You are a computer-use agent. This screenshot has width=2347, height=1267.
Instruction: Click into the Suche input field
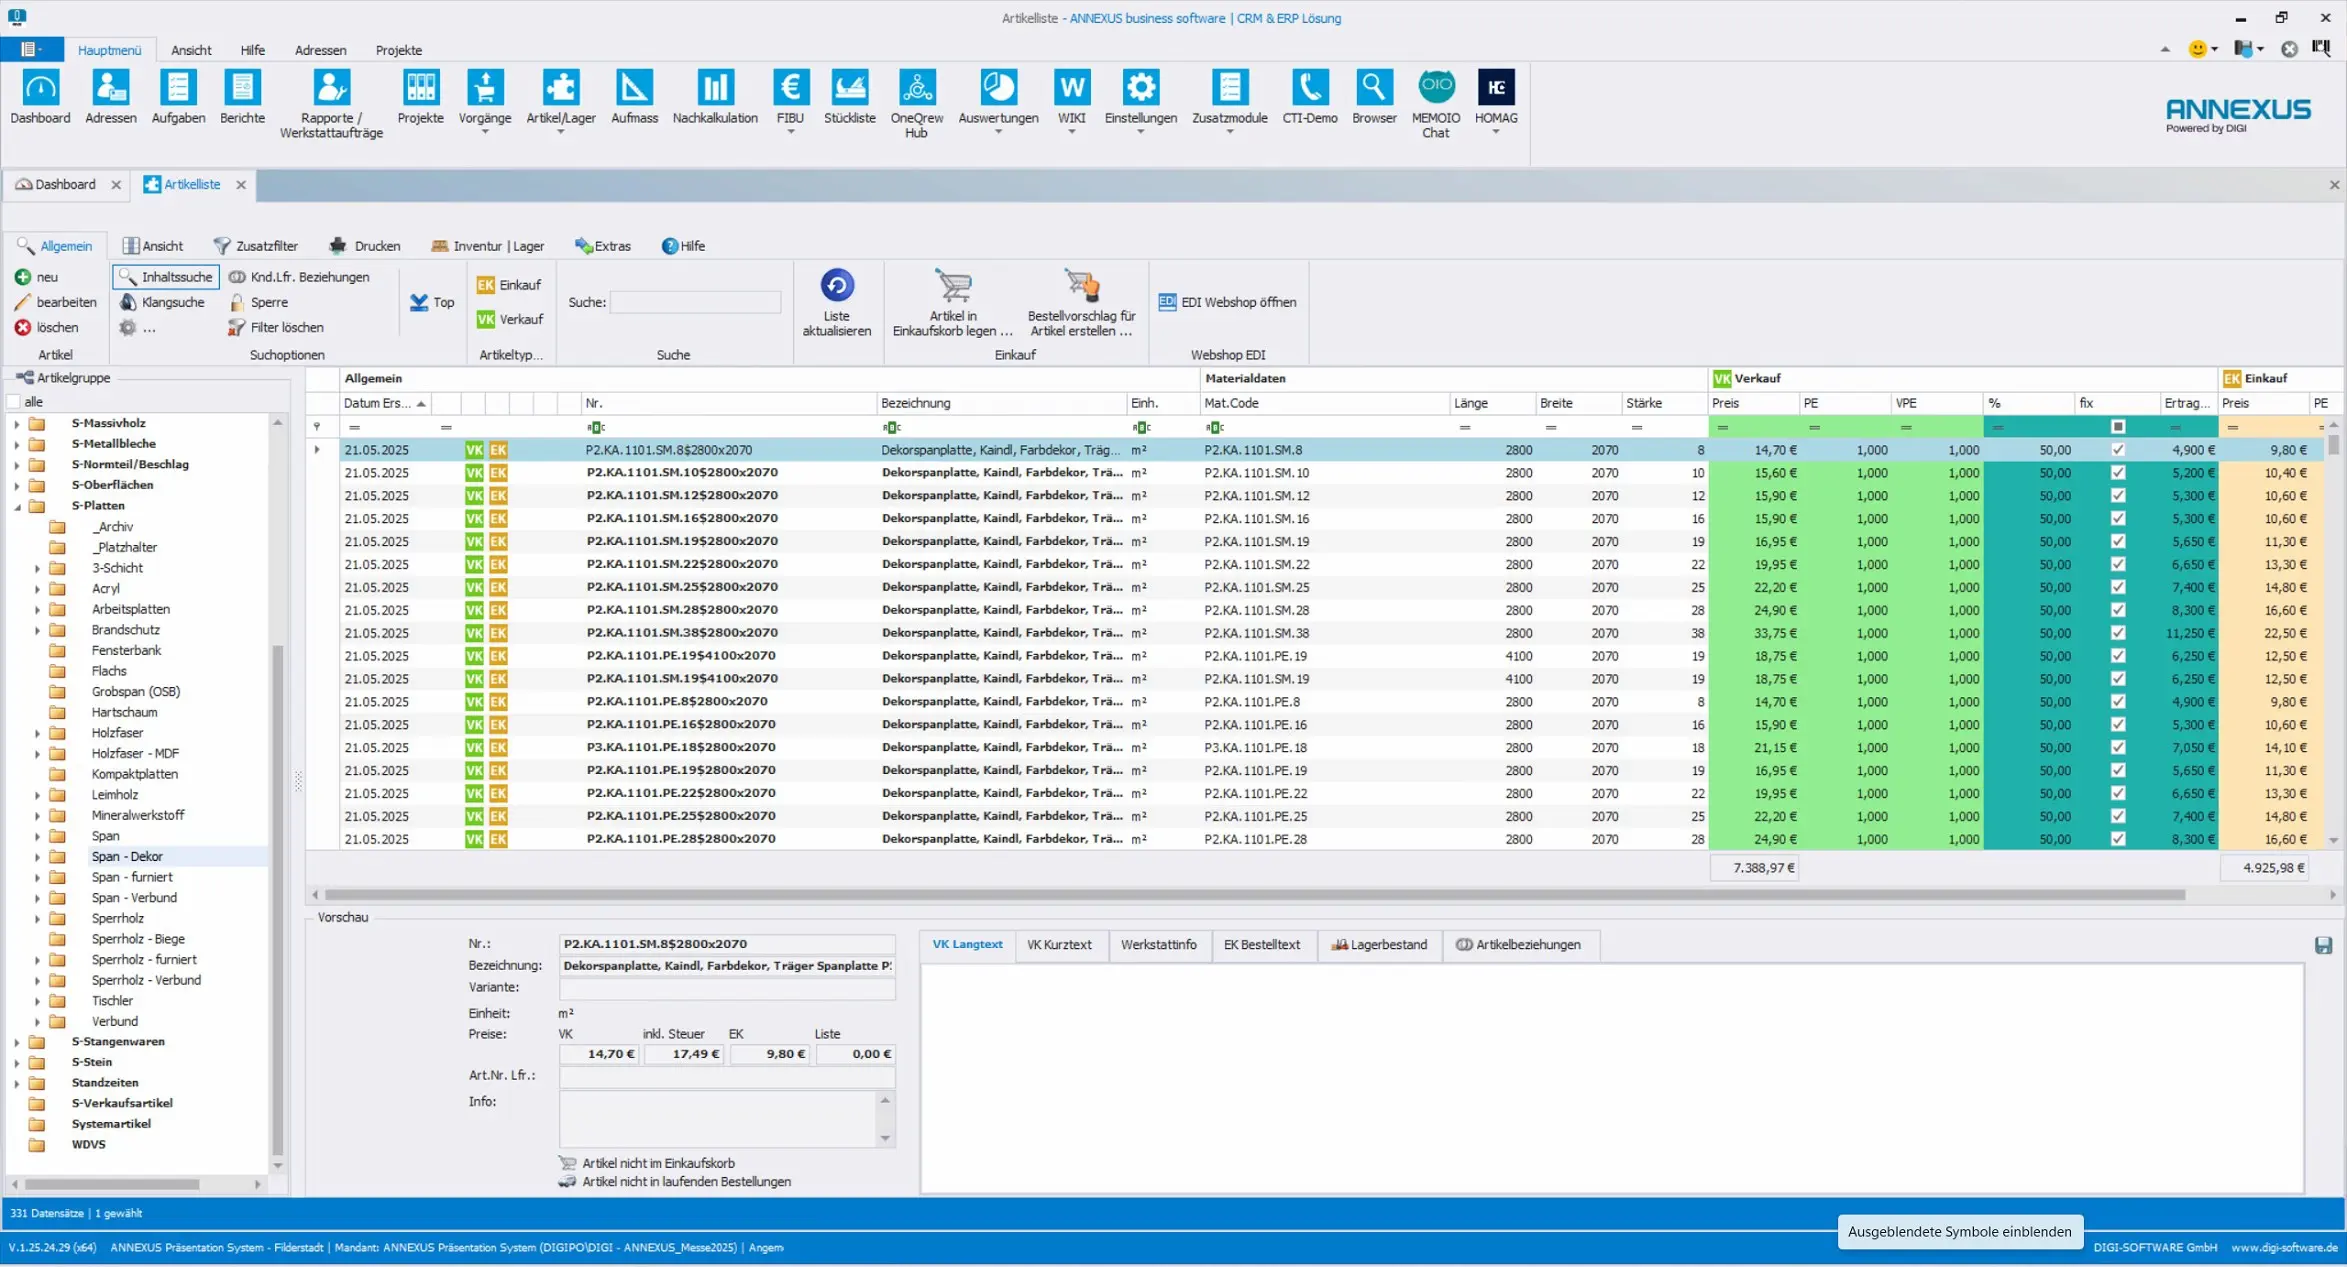(x=695, y=302)
